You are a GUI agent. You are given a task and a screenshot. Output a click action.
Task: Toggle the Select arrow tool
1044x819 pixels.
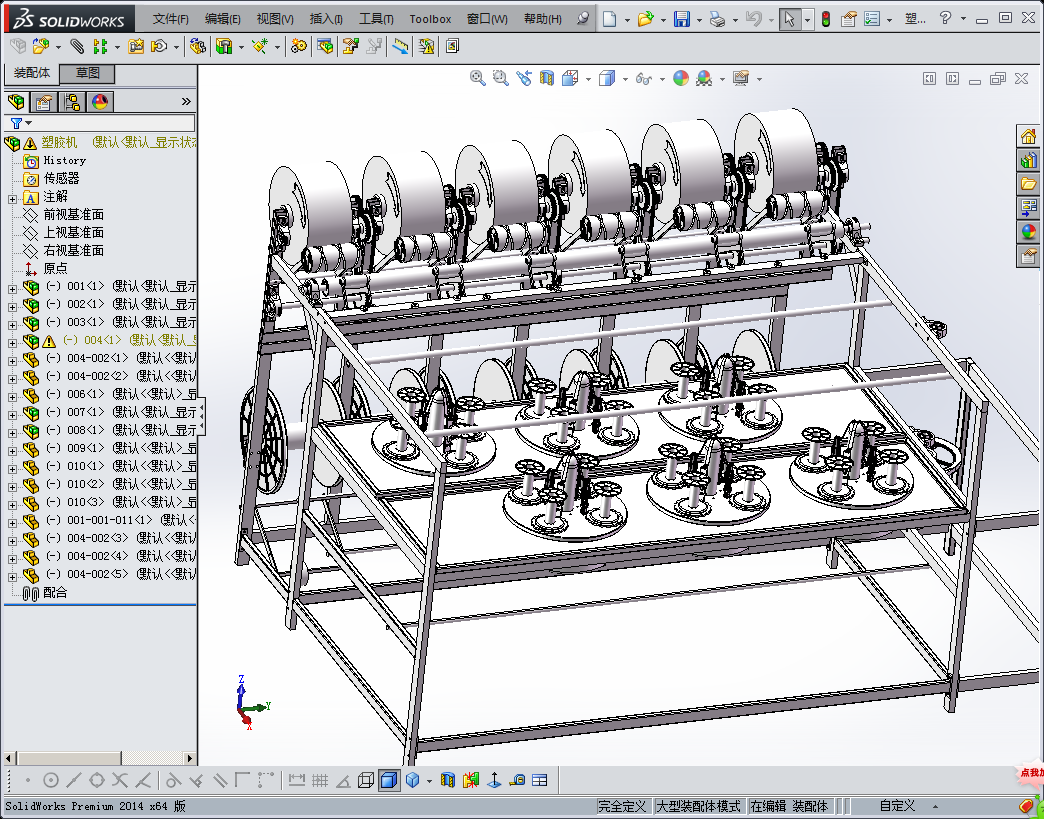pos(789,19)
